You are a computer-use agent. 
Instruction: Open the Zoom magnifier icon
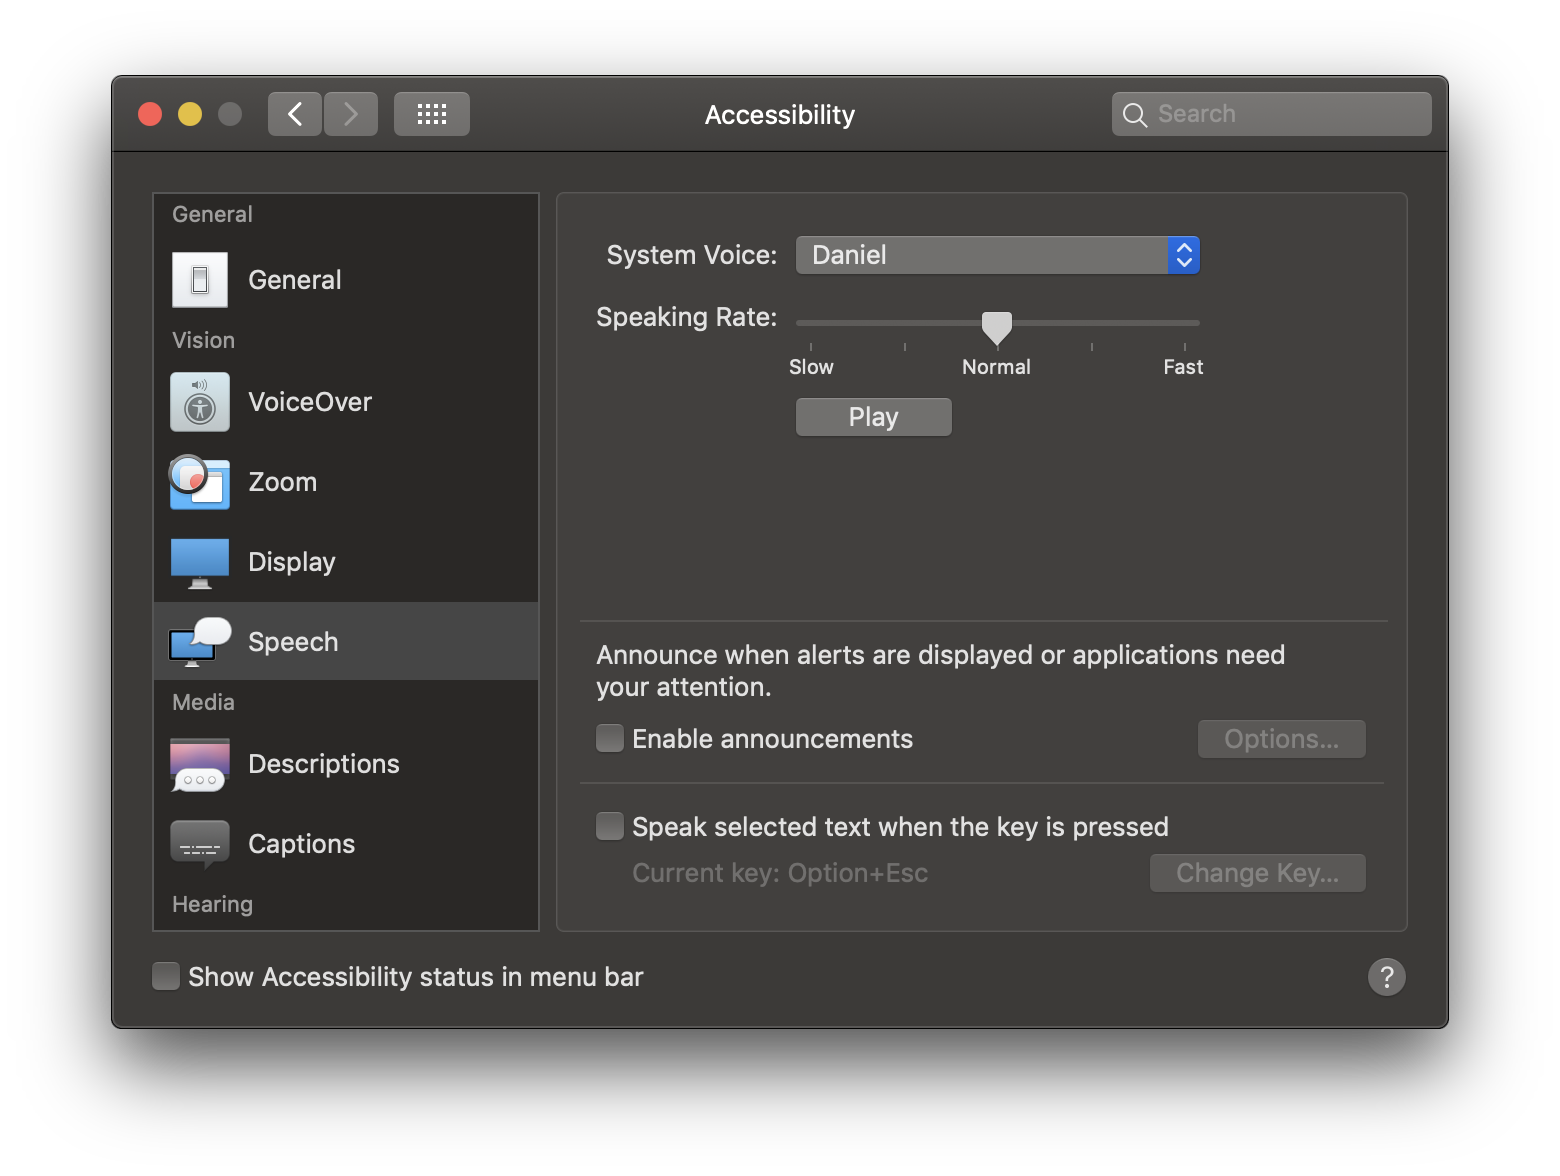pyautogui.click(x=200, y=482)
